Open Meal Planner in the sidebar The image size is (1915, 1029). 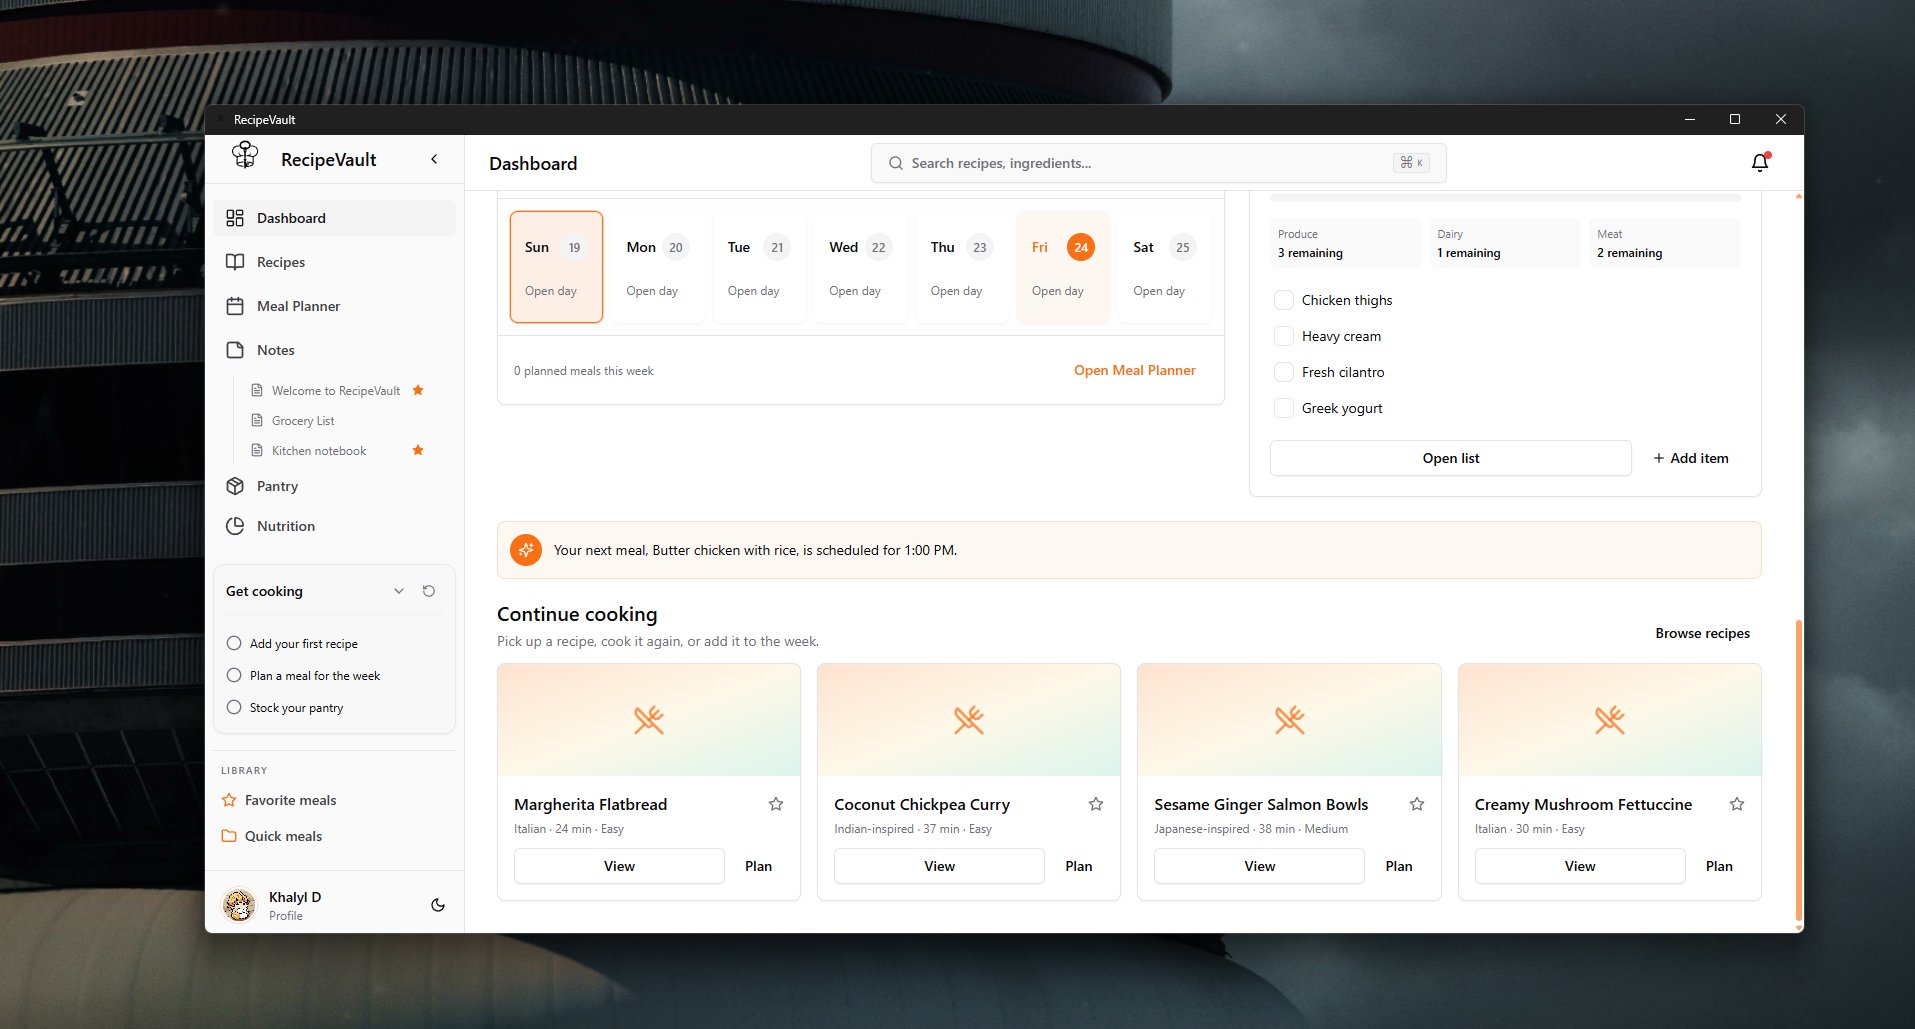coord(334,306)
